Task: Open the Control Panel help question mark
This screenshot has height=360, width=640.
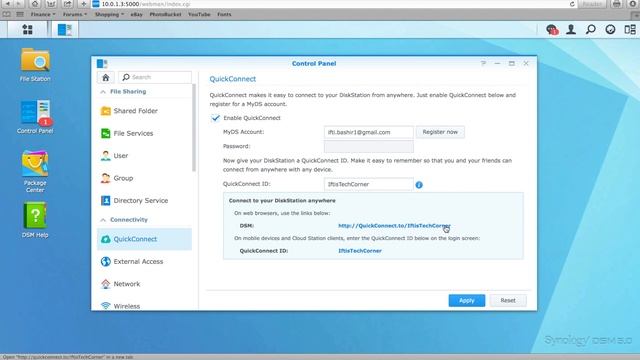Action: [x=483, y=63]
